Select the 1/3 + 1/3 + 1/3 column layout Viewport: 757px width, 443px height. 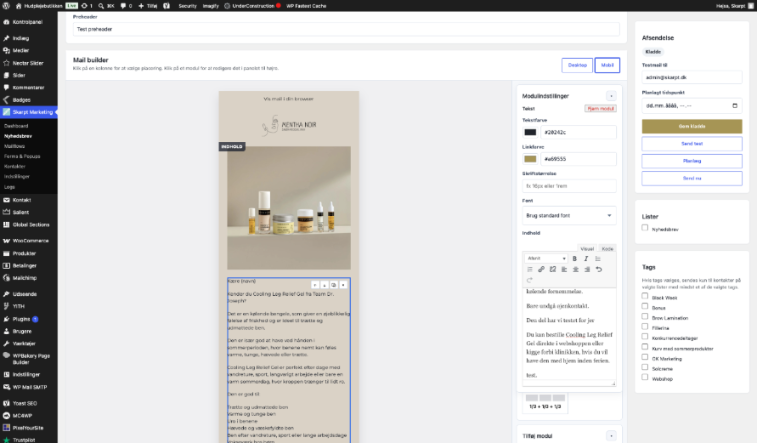click(x=545, y=402)
